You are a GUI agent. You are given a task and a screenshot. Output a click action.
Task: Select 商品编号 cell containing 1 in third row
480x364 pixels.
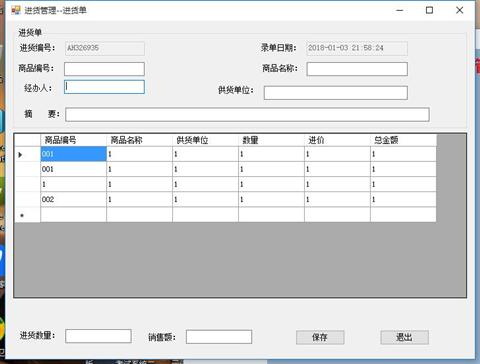coord(73,184)
